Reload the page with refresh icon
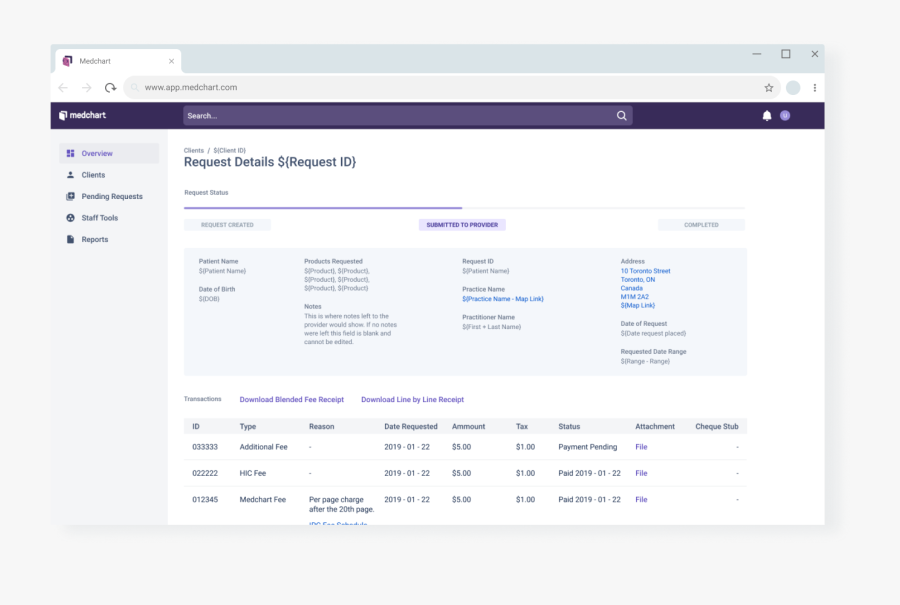The width and height of the screenshot is (900, 605). [x=111, y=88]
